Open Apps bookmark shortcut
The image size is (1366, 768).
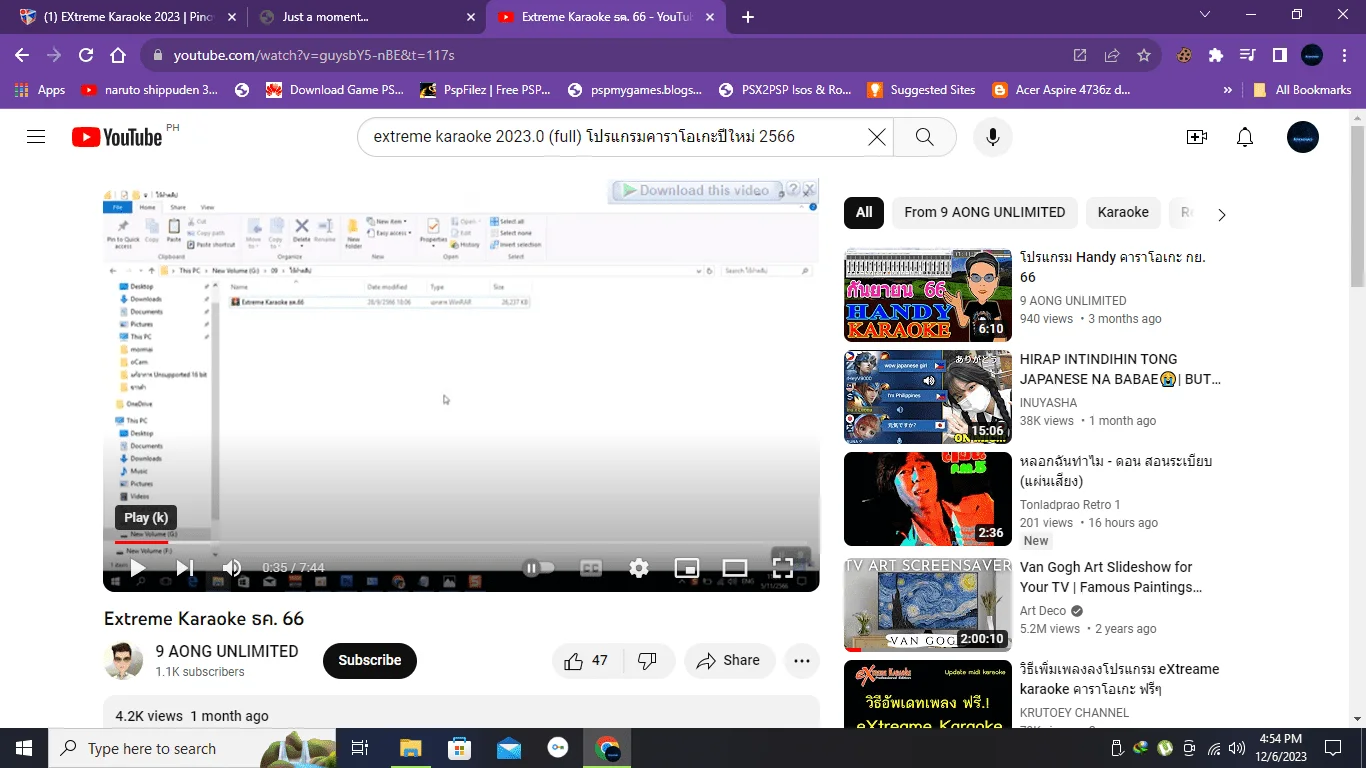[40, 90]
